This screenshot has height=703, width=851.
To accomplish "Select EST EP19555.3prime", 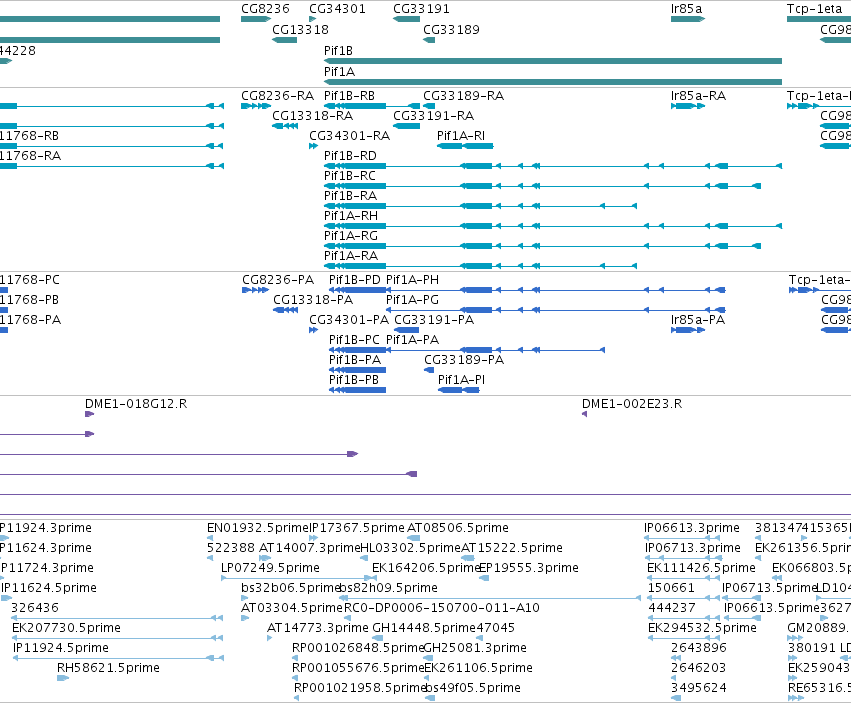I will tap(529, 568).
